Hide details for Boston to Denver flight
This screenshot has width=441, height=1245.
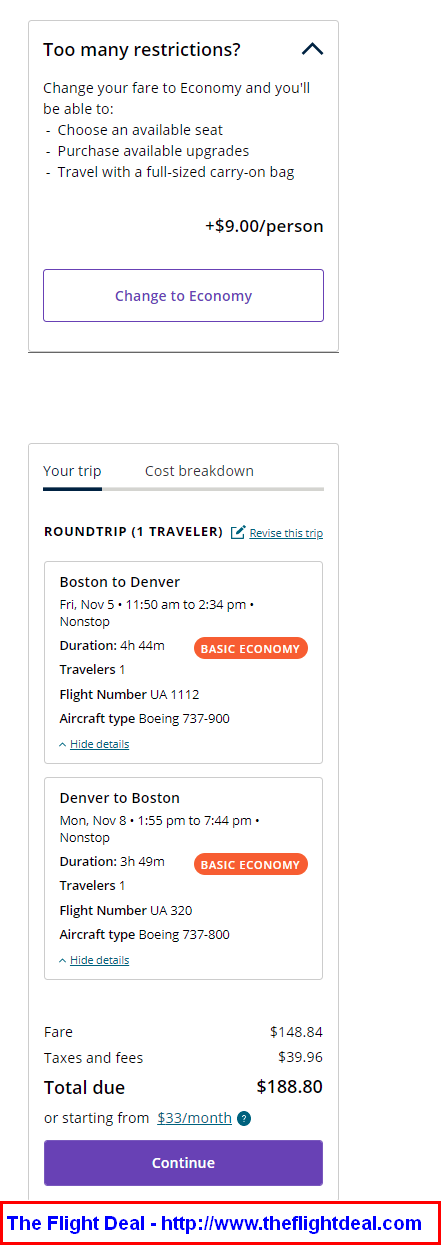point(99,744)
